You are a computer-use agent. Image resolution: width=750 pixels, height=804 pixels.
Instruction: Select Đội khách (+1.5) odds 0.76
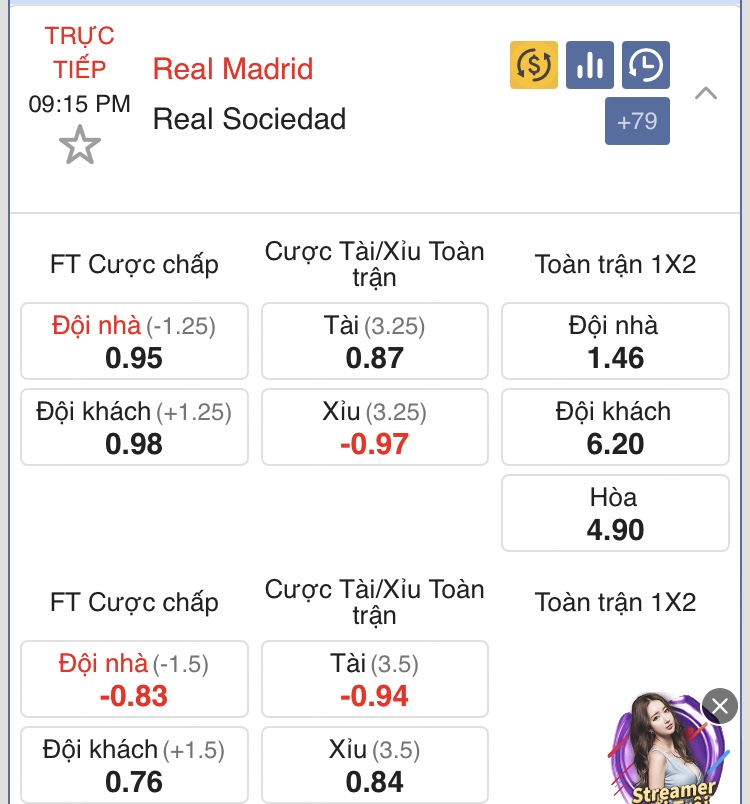click(134, 765)
